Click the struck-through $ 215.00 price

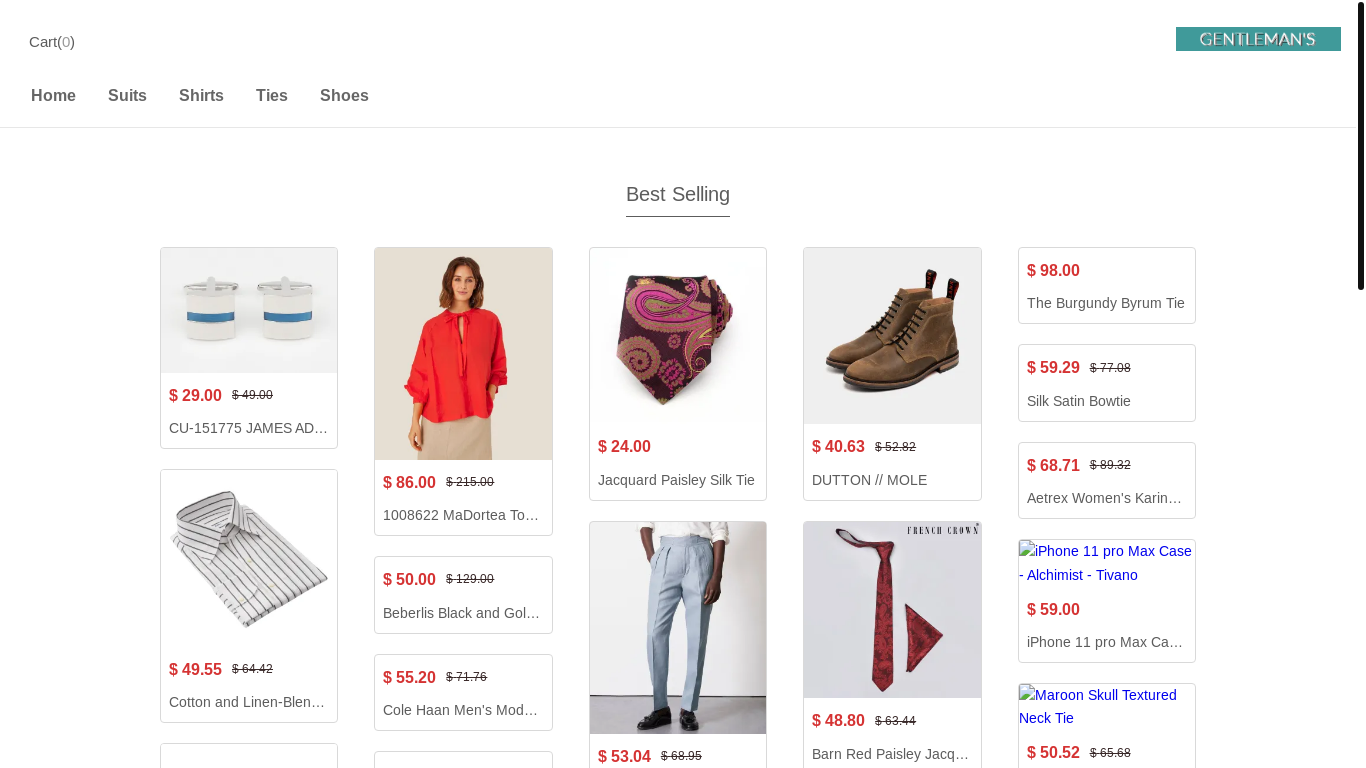pyautogui.click(x=470, y=482)
